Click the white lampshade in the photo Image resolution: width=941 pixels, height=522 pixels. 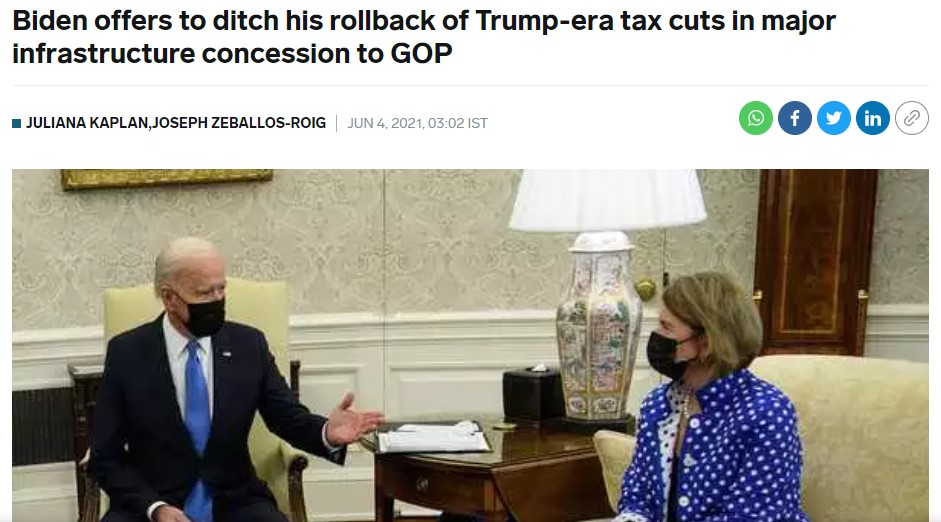pos(607,200)
